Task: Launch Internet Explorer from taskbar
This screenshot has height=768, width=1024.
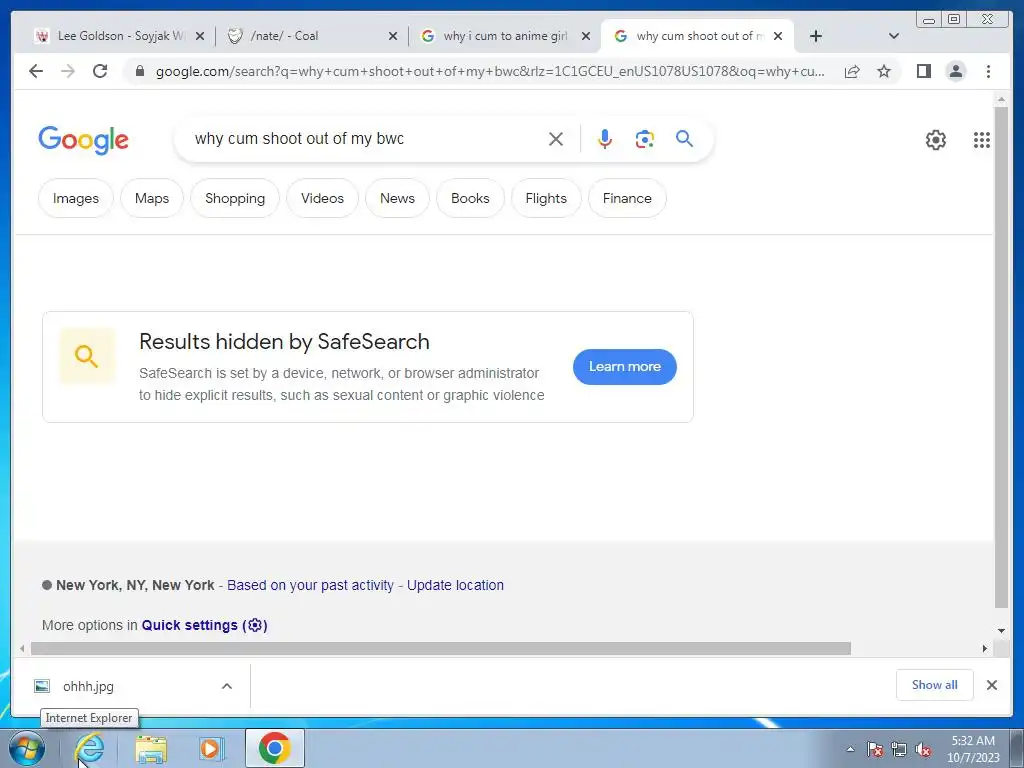Action: [x=89, y=748]
